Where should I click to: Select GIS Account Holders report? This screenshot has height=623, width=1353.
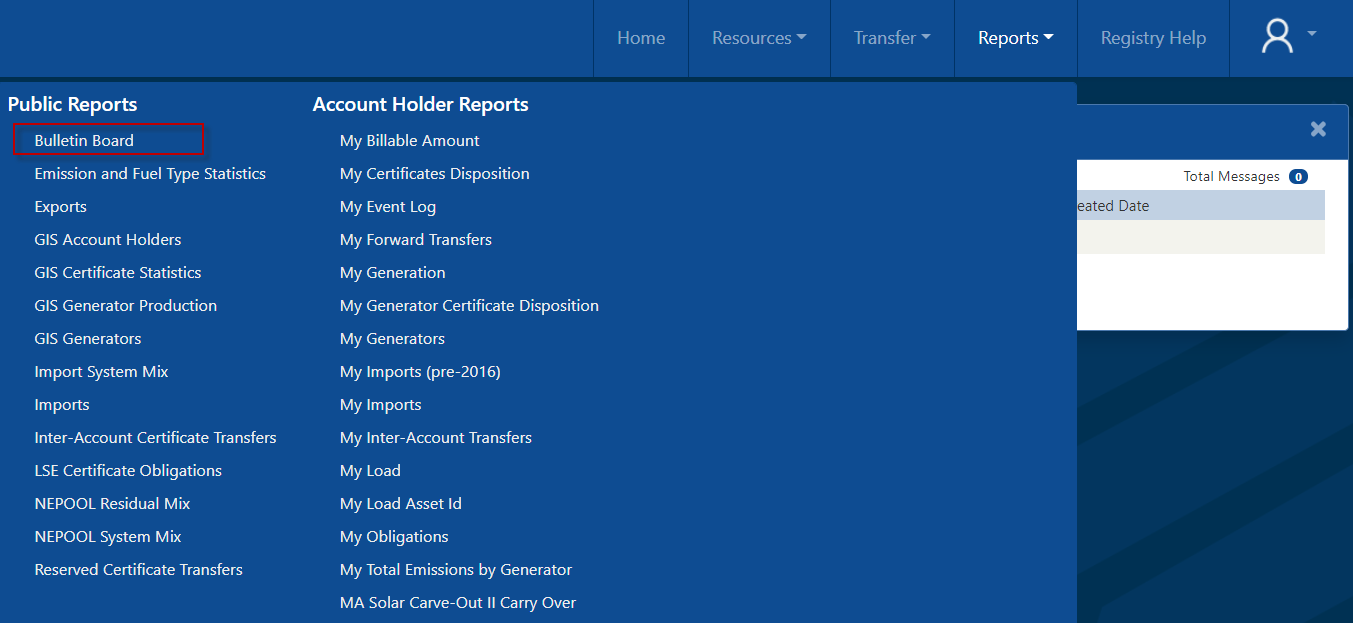(x=108, y=240)
